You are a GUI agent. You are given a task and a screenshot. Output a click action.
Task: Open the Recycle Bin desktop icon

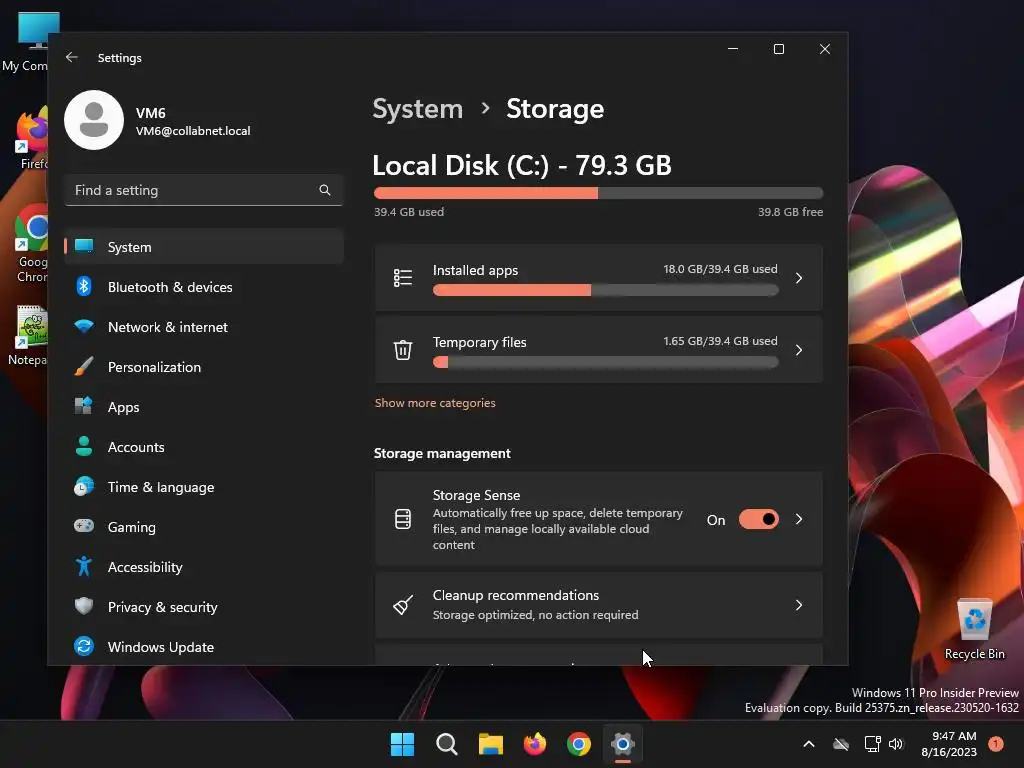pyautogui.click(x=974, y=630)
